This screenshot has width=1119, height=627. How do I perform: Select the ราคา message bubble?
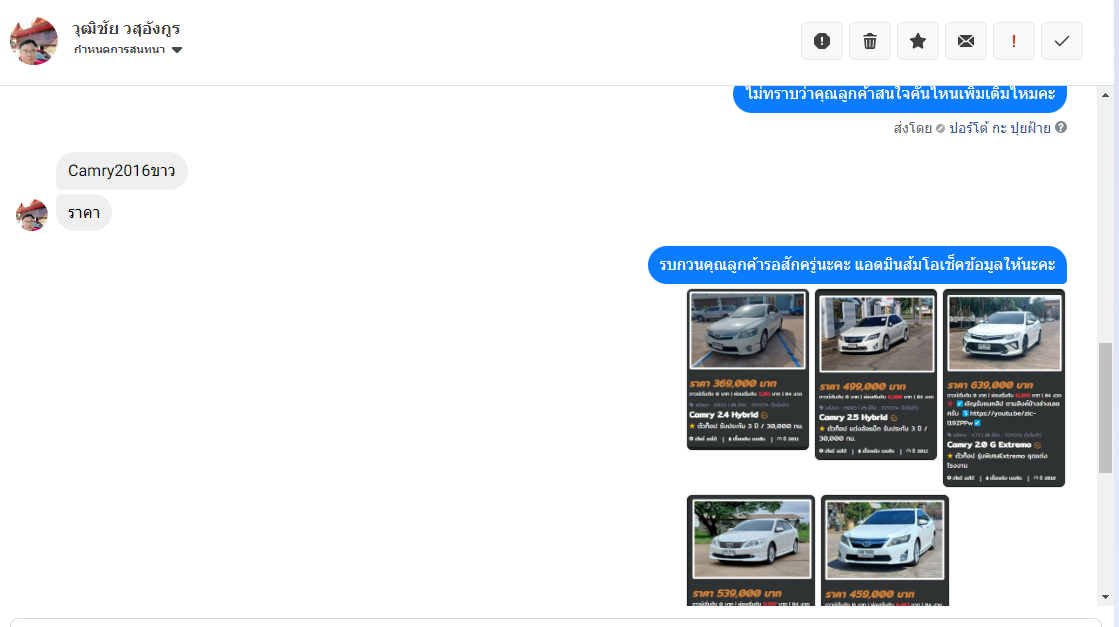click(84, 213)
